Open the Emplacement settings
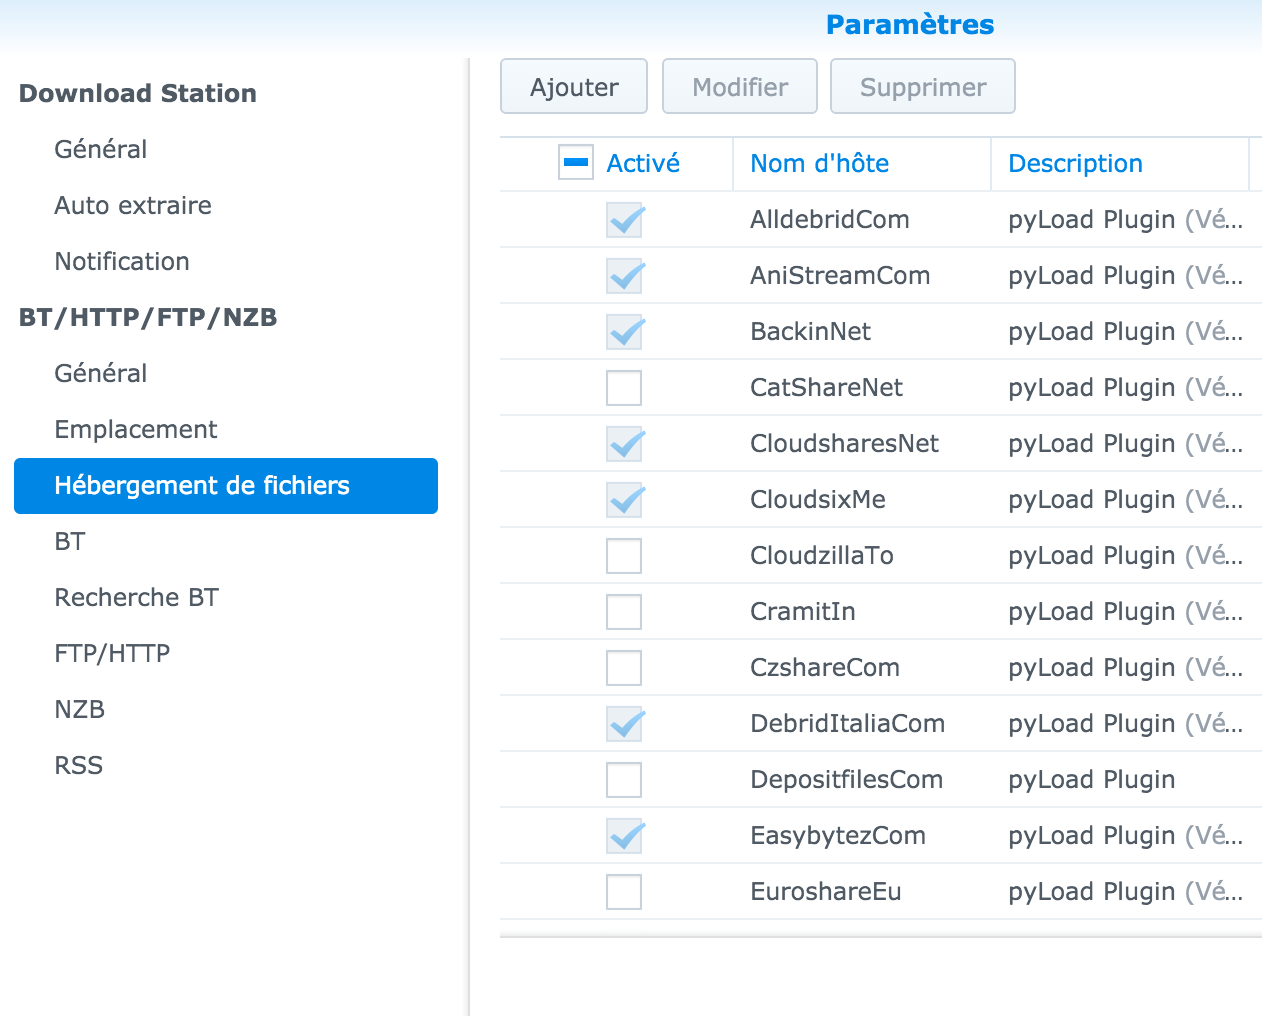The width and height of the screenshot is (1262, 1016). pos(136,429)
